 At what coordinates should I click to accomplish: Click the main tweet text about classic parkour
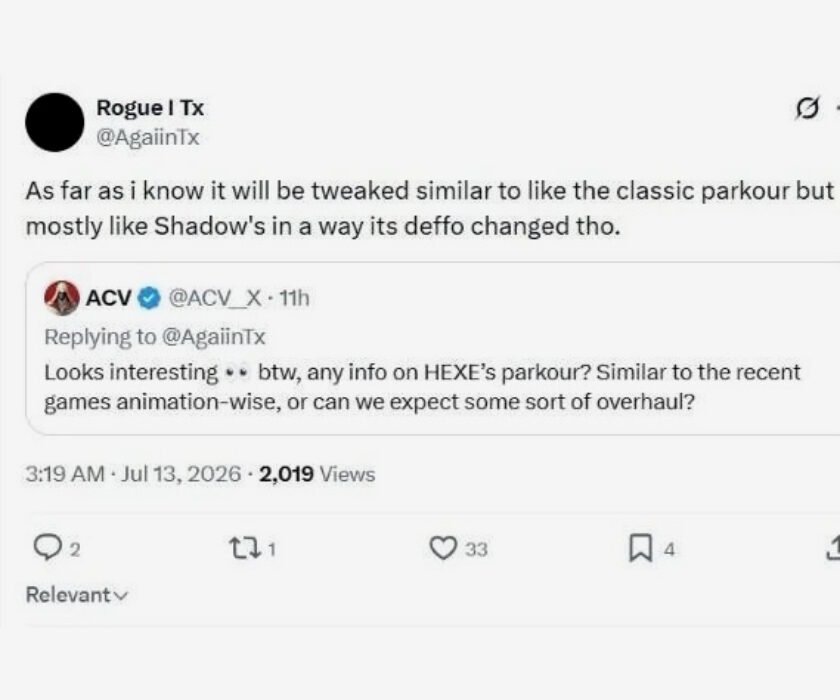coord(430,208)
